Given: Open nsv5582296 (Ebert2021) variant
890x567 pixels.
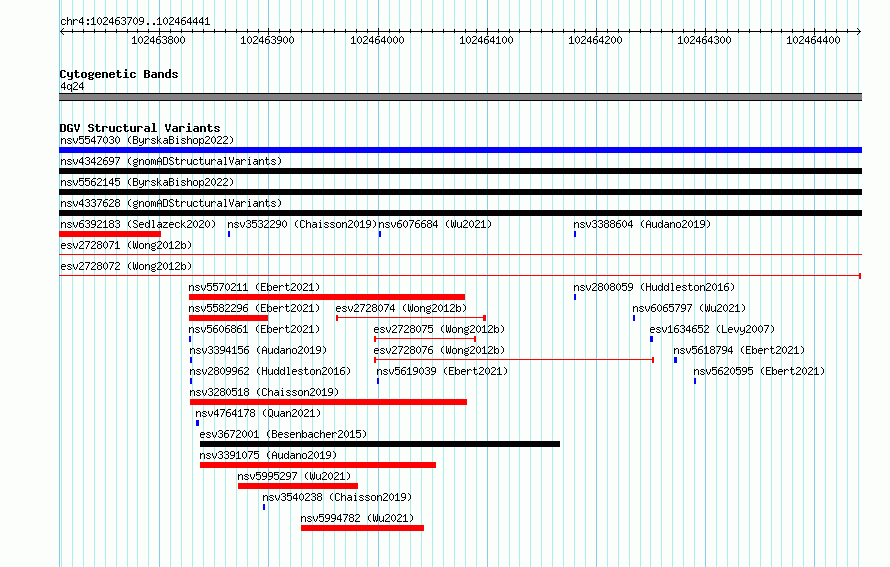Looking at the screenshot, I should click(x=254, y=308).
